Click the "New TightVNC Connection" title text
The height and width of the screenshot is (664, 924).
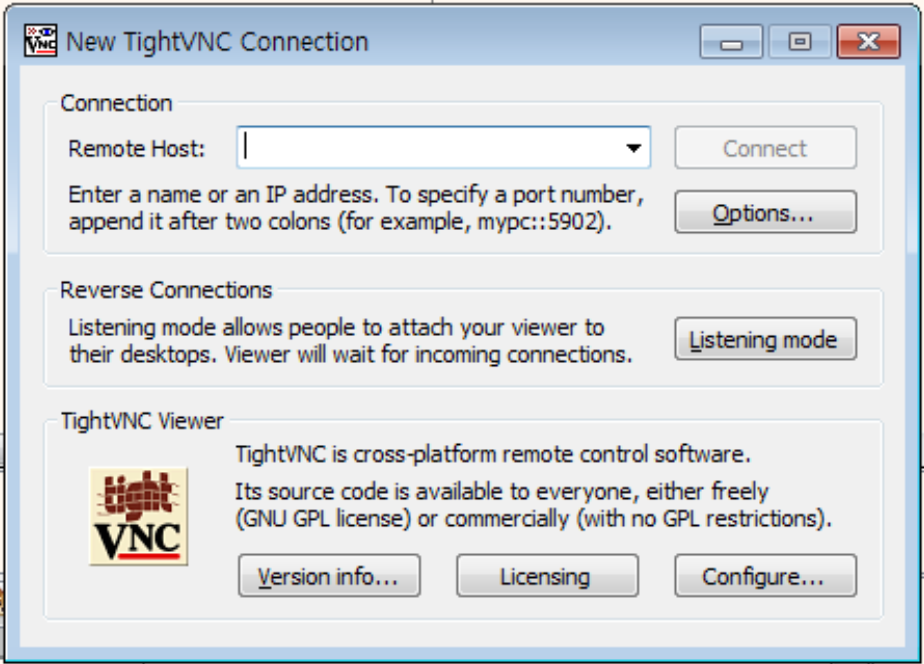click(x=217, y=42)
